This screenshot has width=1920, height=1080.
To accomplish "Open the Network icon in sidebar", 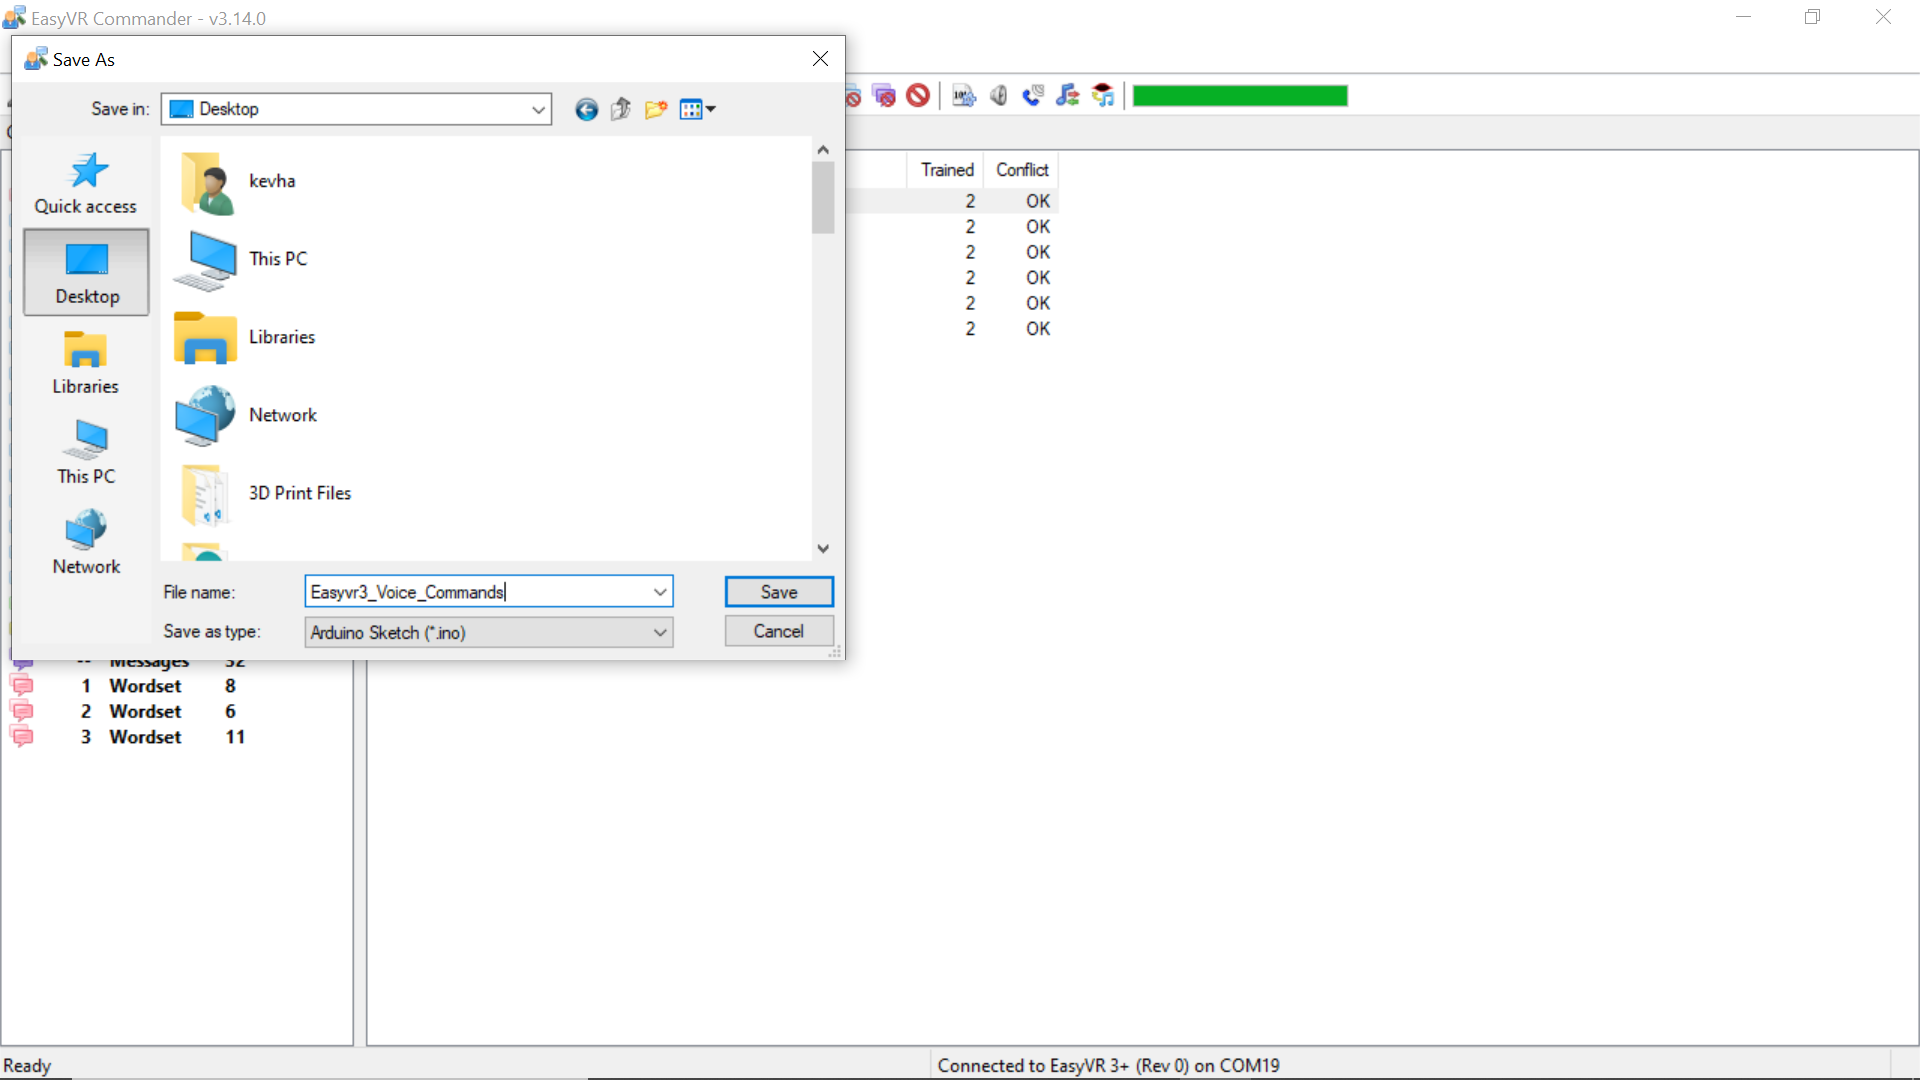I will coord(85,540).
